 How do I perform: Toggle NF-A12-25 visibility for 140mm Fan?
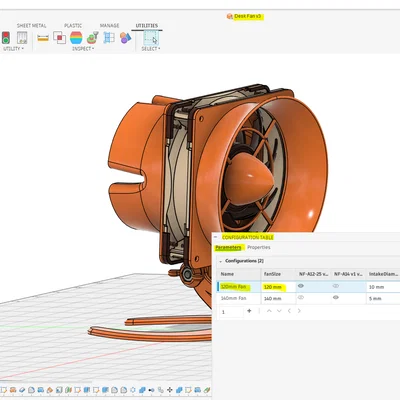coord(301,297)
